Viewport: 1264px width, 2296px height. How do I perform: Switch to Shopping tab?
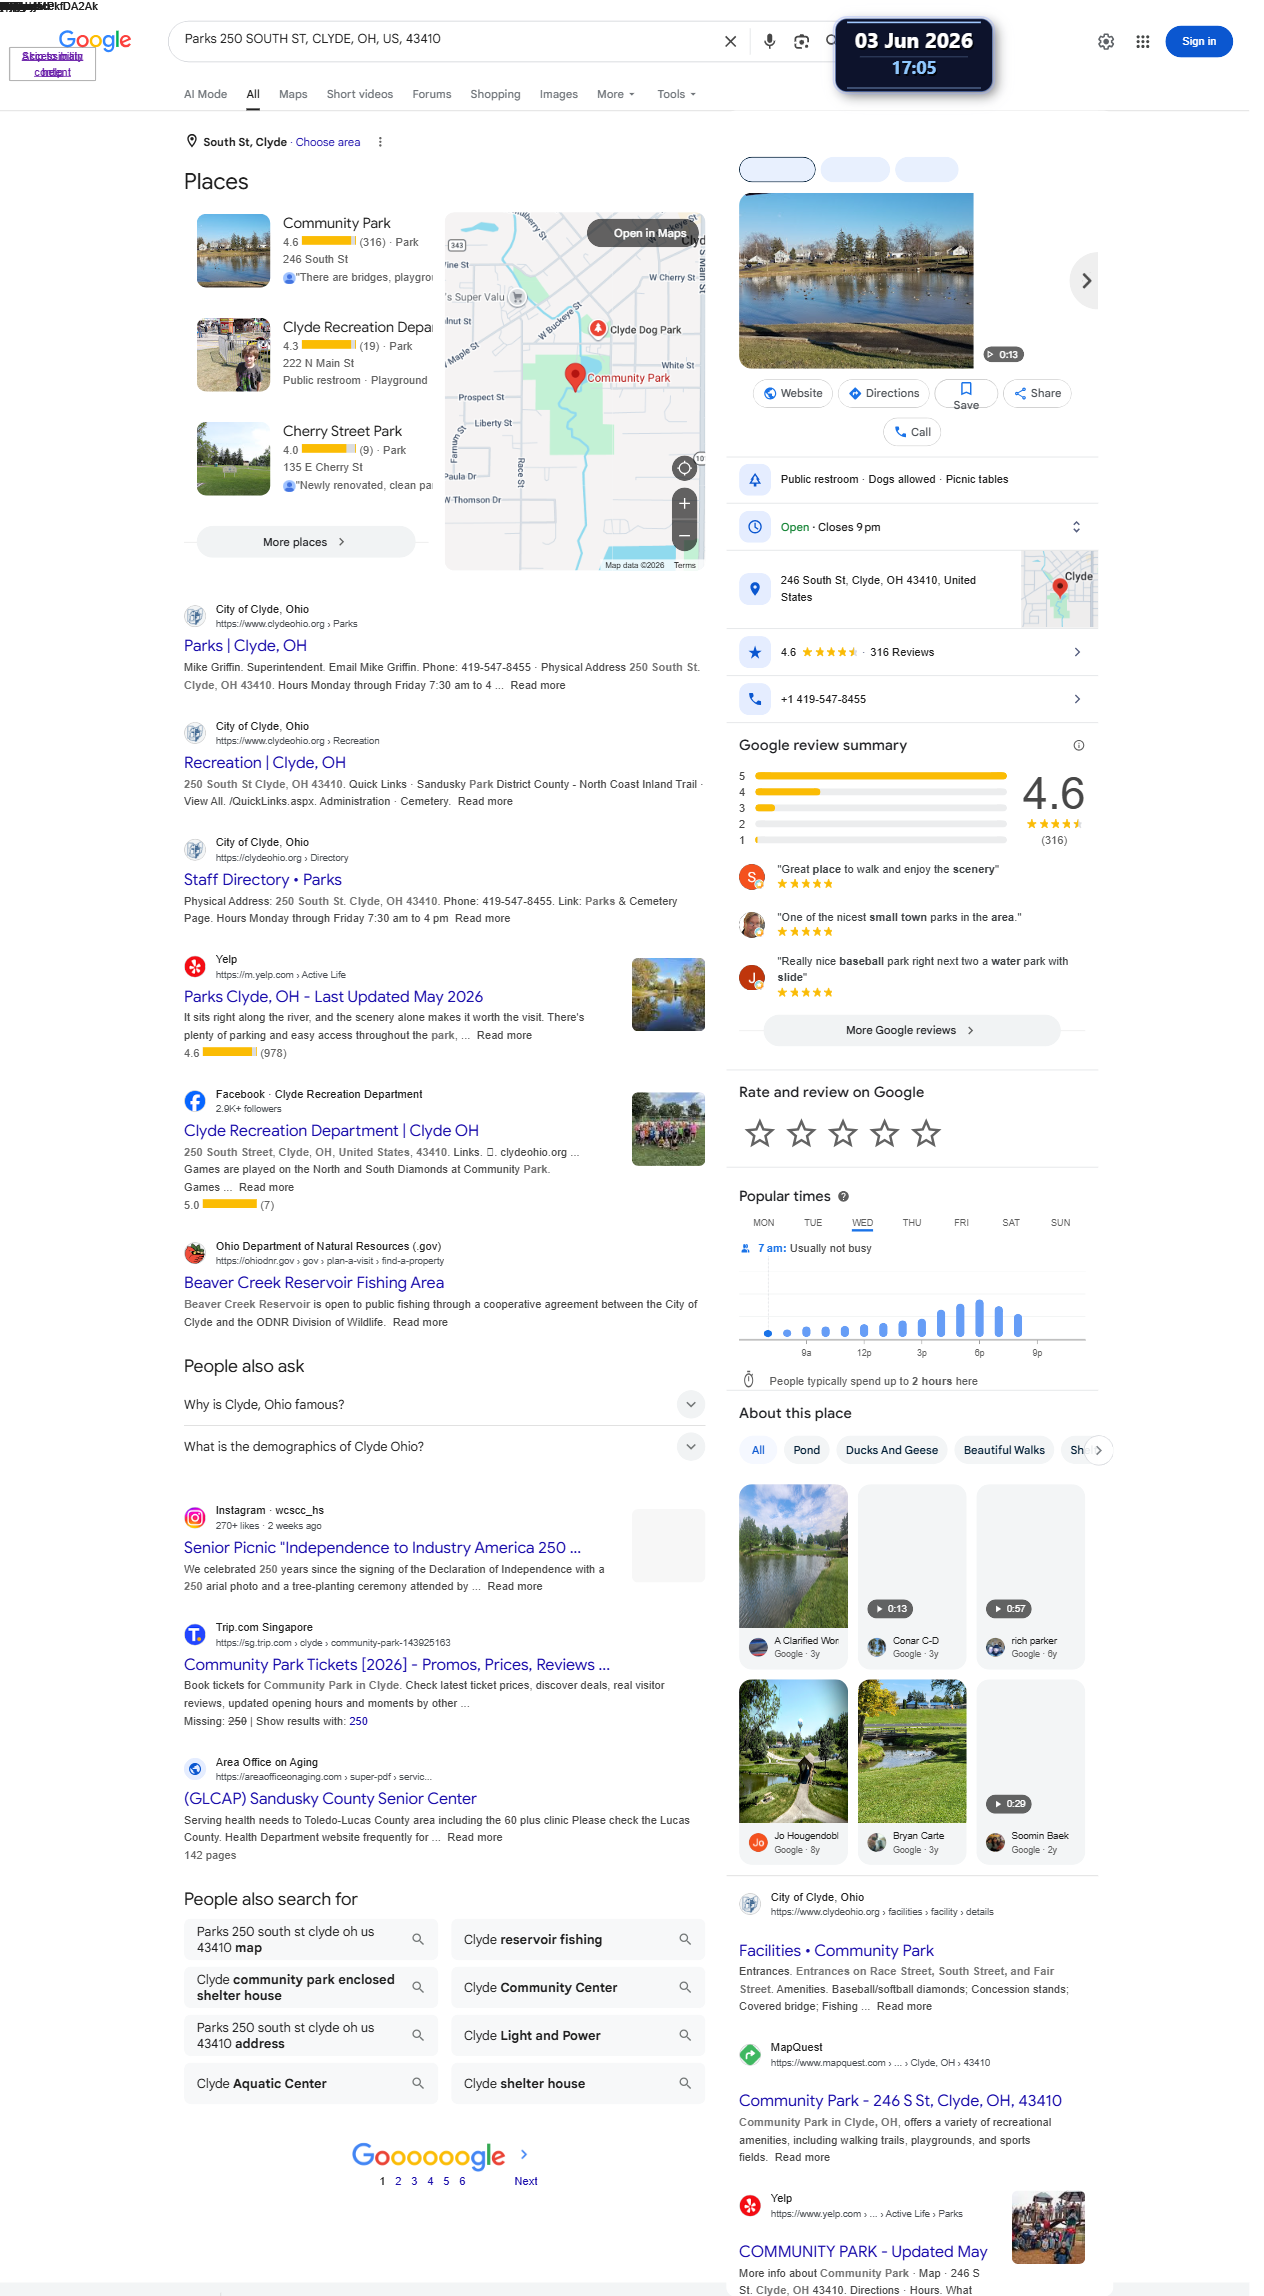coord(495,94)
